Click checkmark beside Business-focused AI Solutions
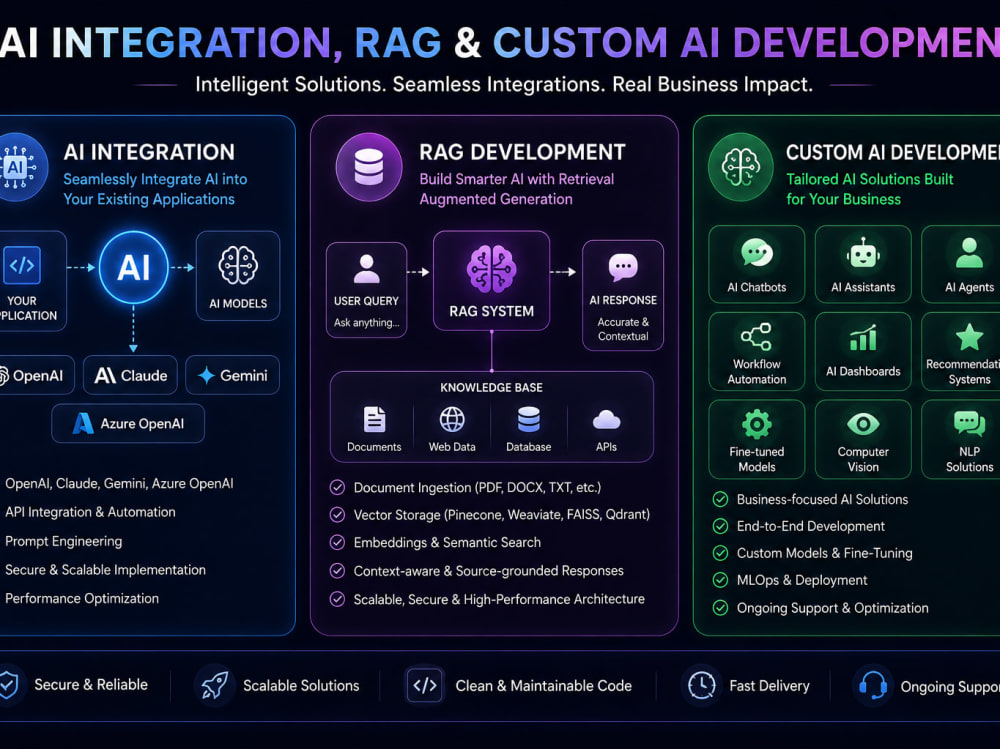Viewport: 1000px width, 749px height. (x=721, y=499)
